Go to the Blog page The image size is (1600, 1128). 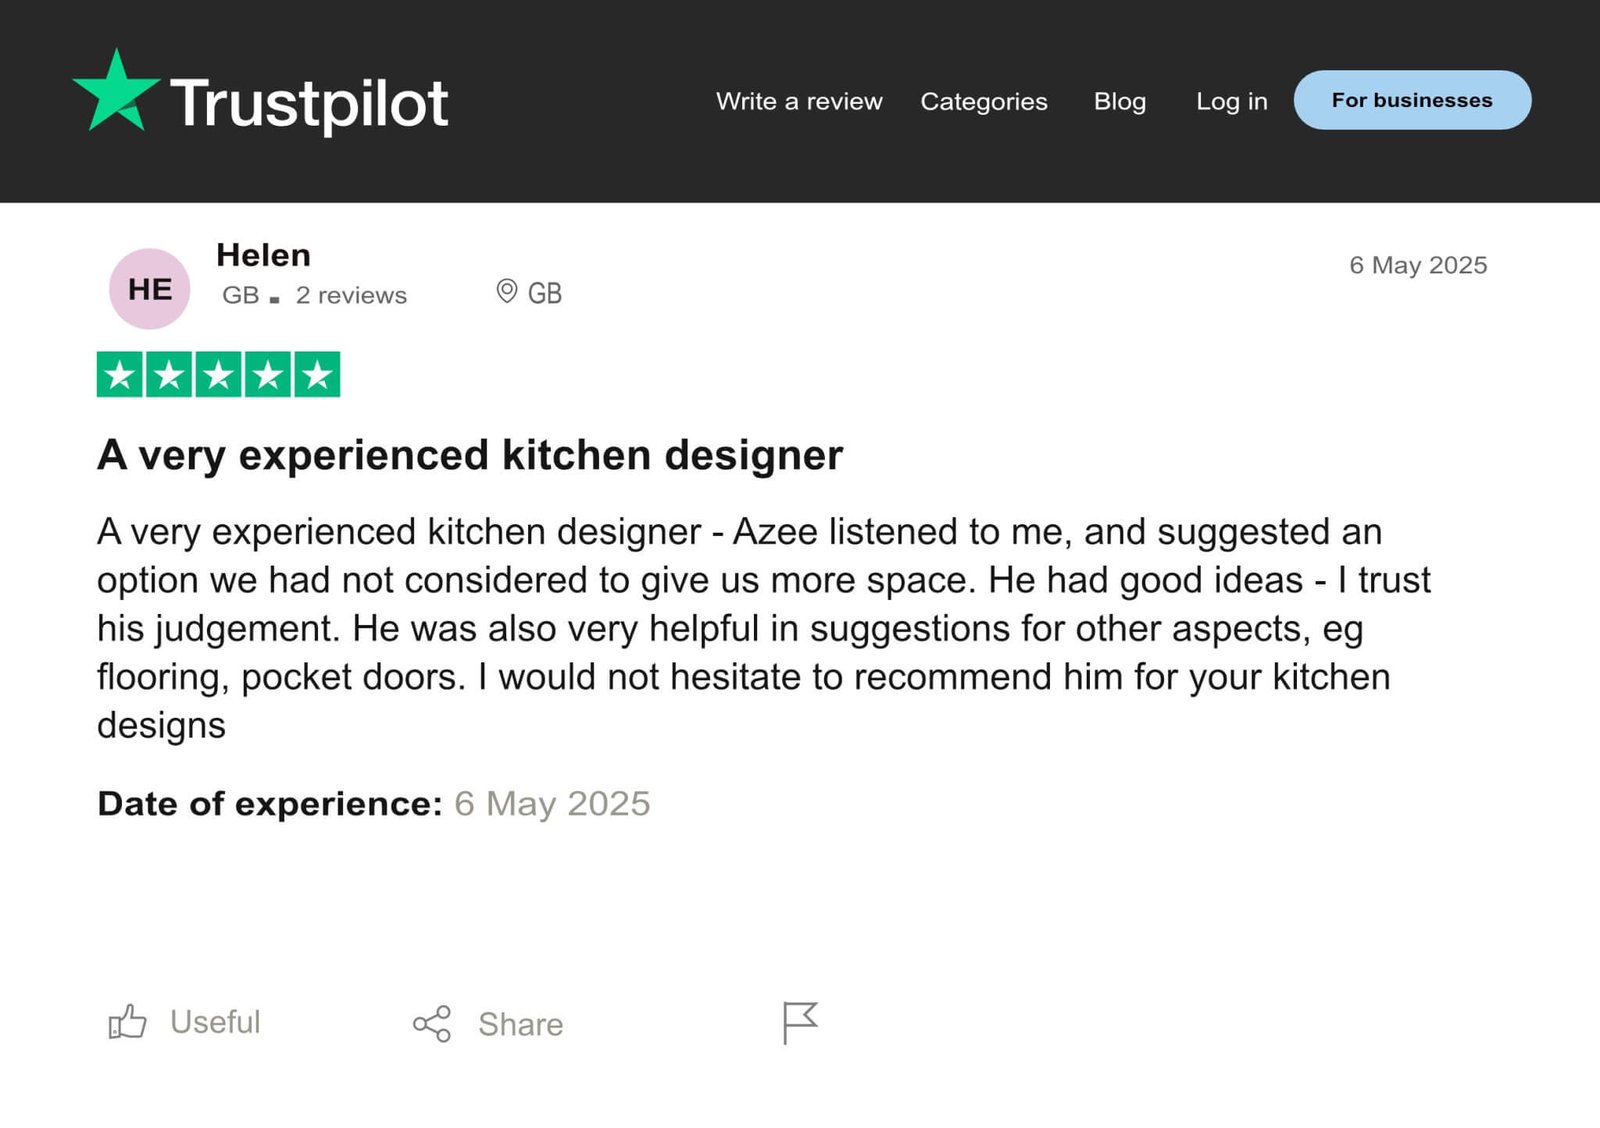pos(1120,101)
